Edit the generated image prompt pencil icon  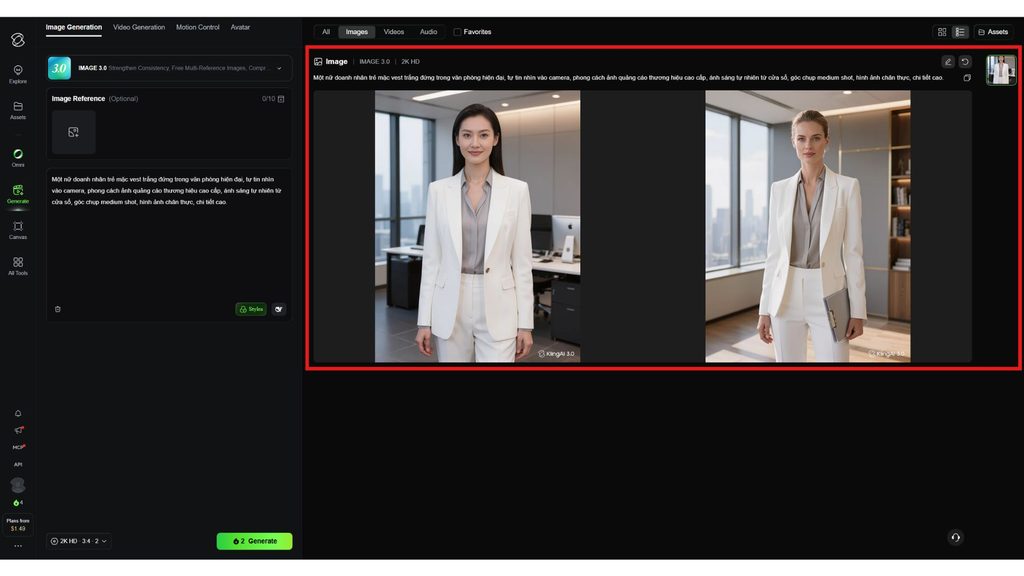point(948,61)
